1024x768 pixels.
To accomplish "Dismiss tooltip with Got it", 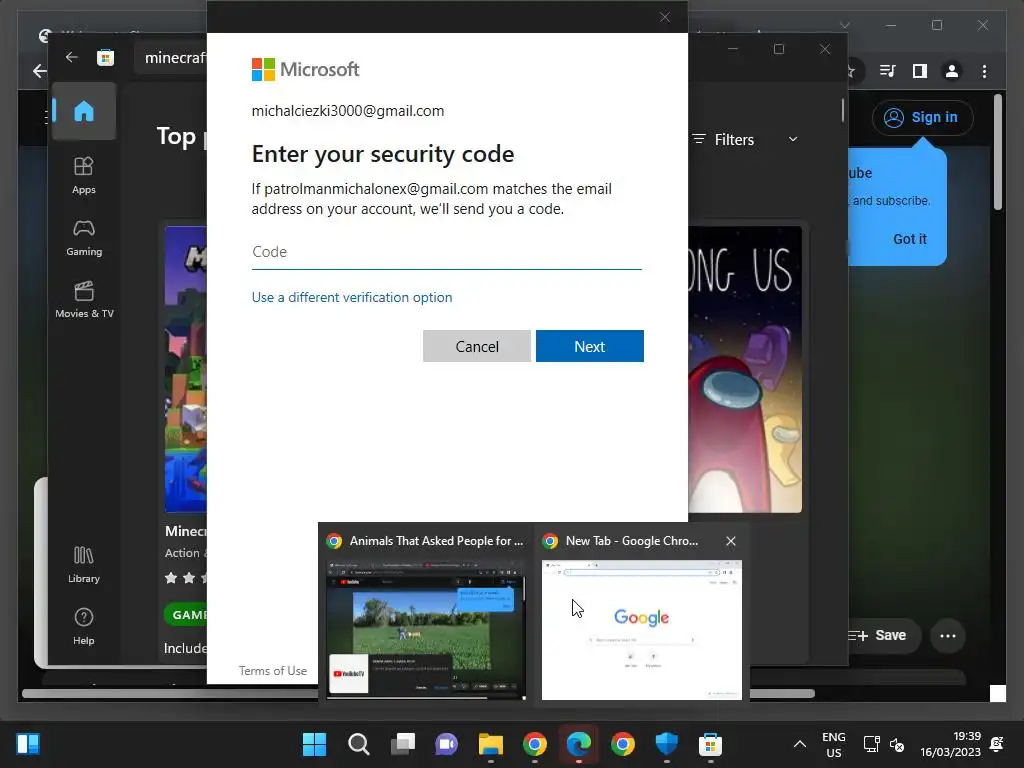I will click(x=910, y=239).
